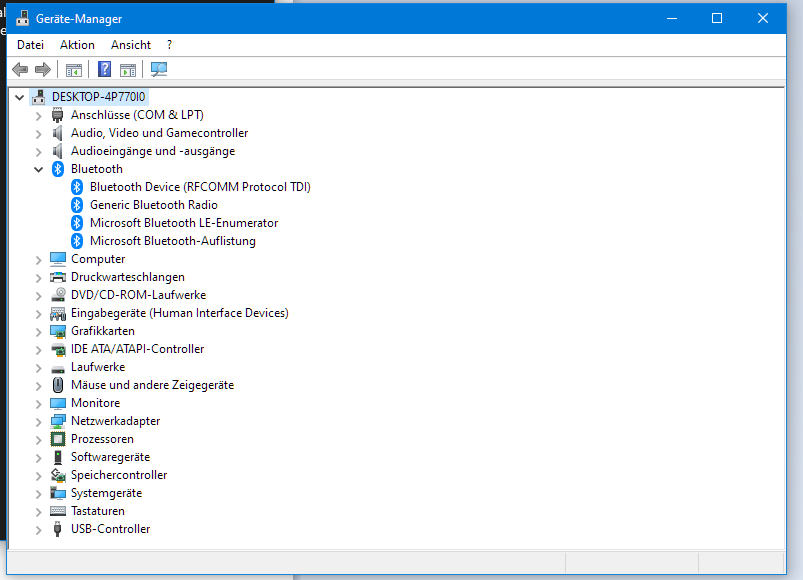Select the Grafikkarten label

pos(102,331)
